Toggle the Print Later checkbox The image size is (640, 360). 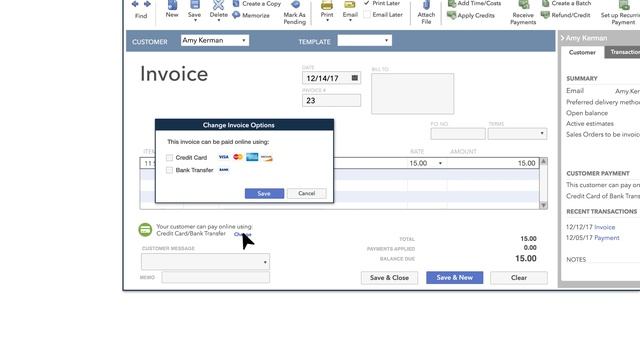(367, 3)
